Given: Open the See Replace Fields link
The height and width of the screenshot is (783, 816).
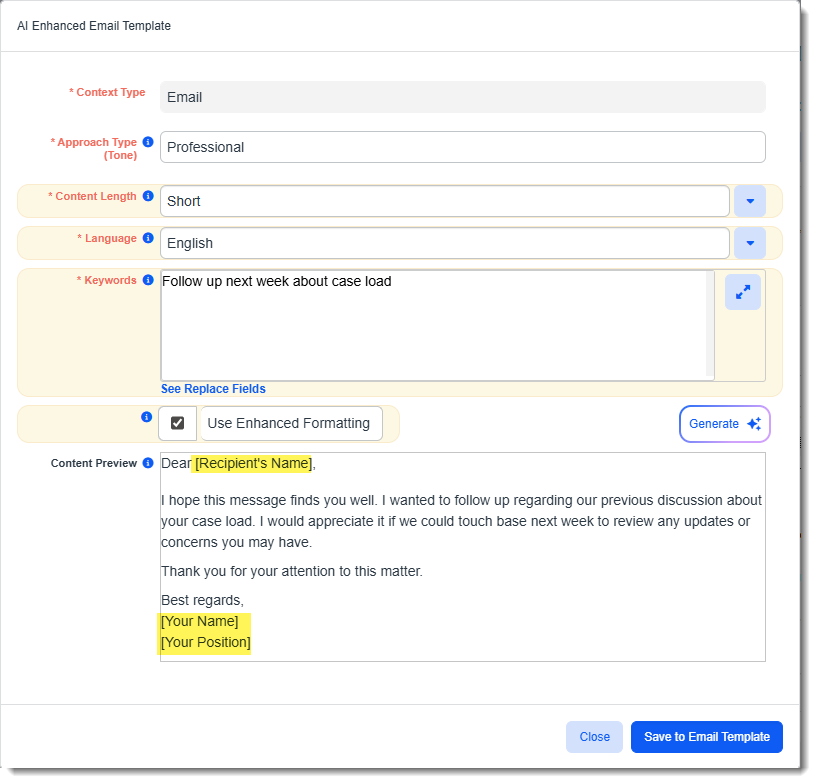Looking at the screenshot, I should (213, 389).
